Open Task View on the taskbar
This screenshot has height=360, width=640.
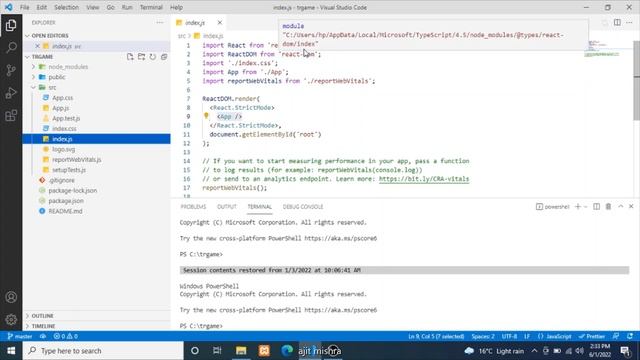point(217,351)
